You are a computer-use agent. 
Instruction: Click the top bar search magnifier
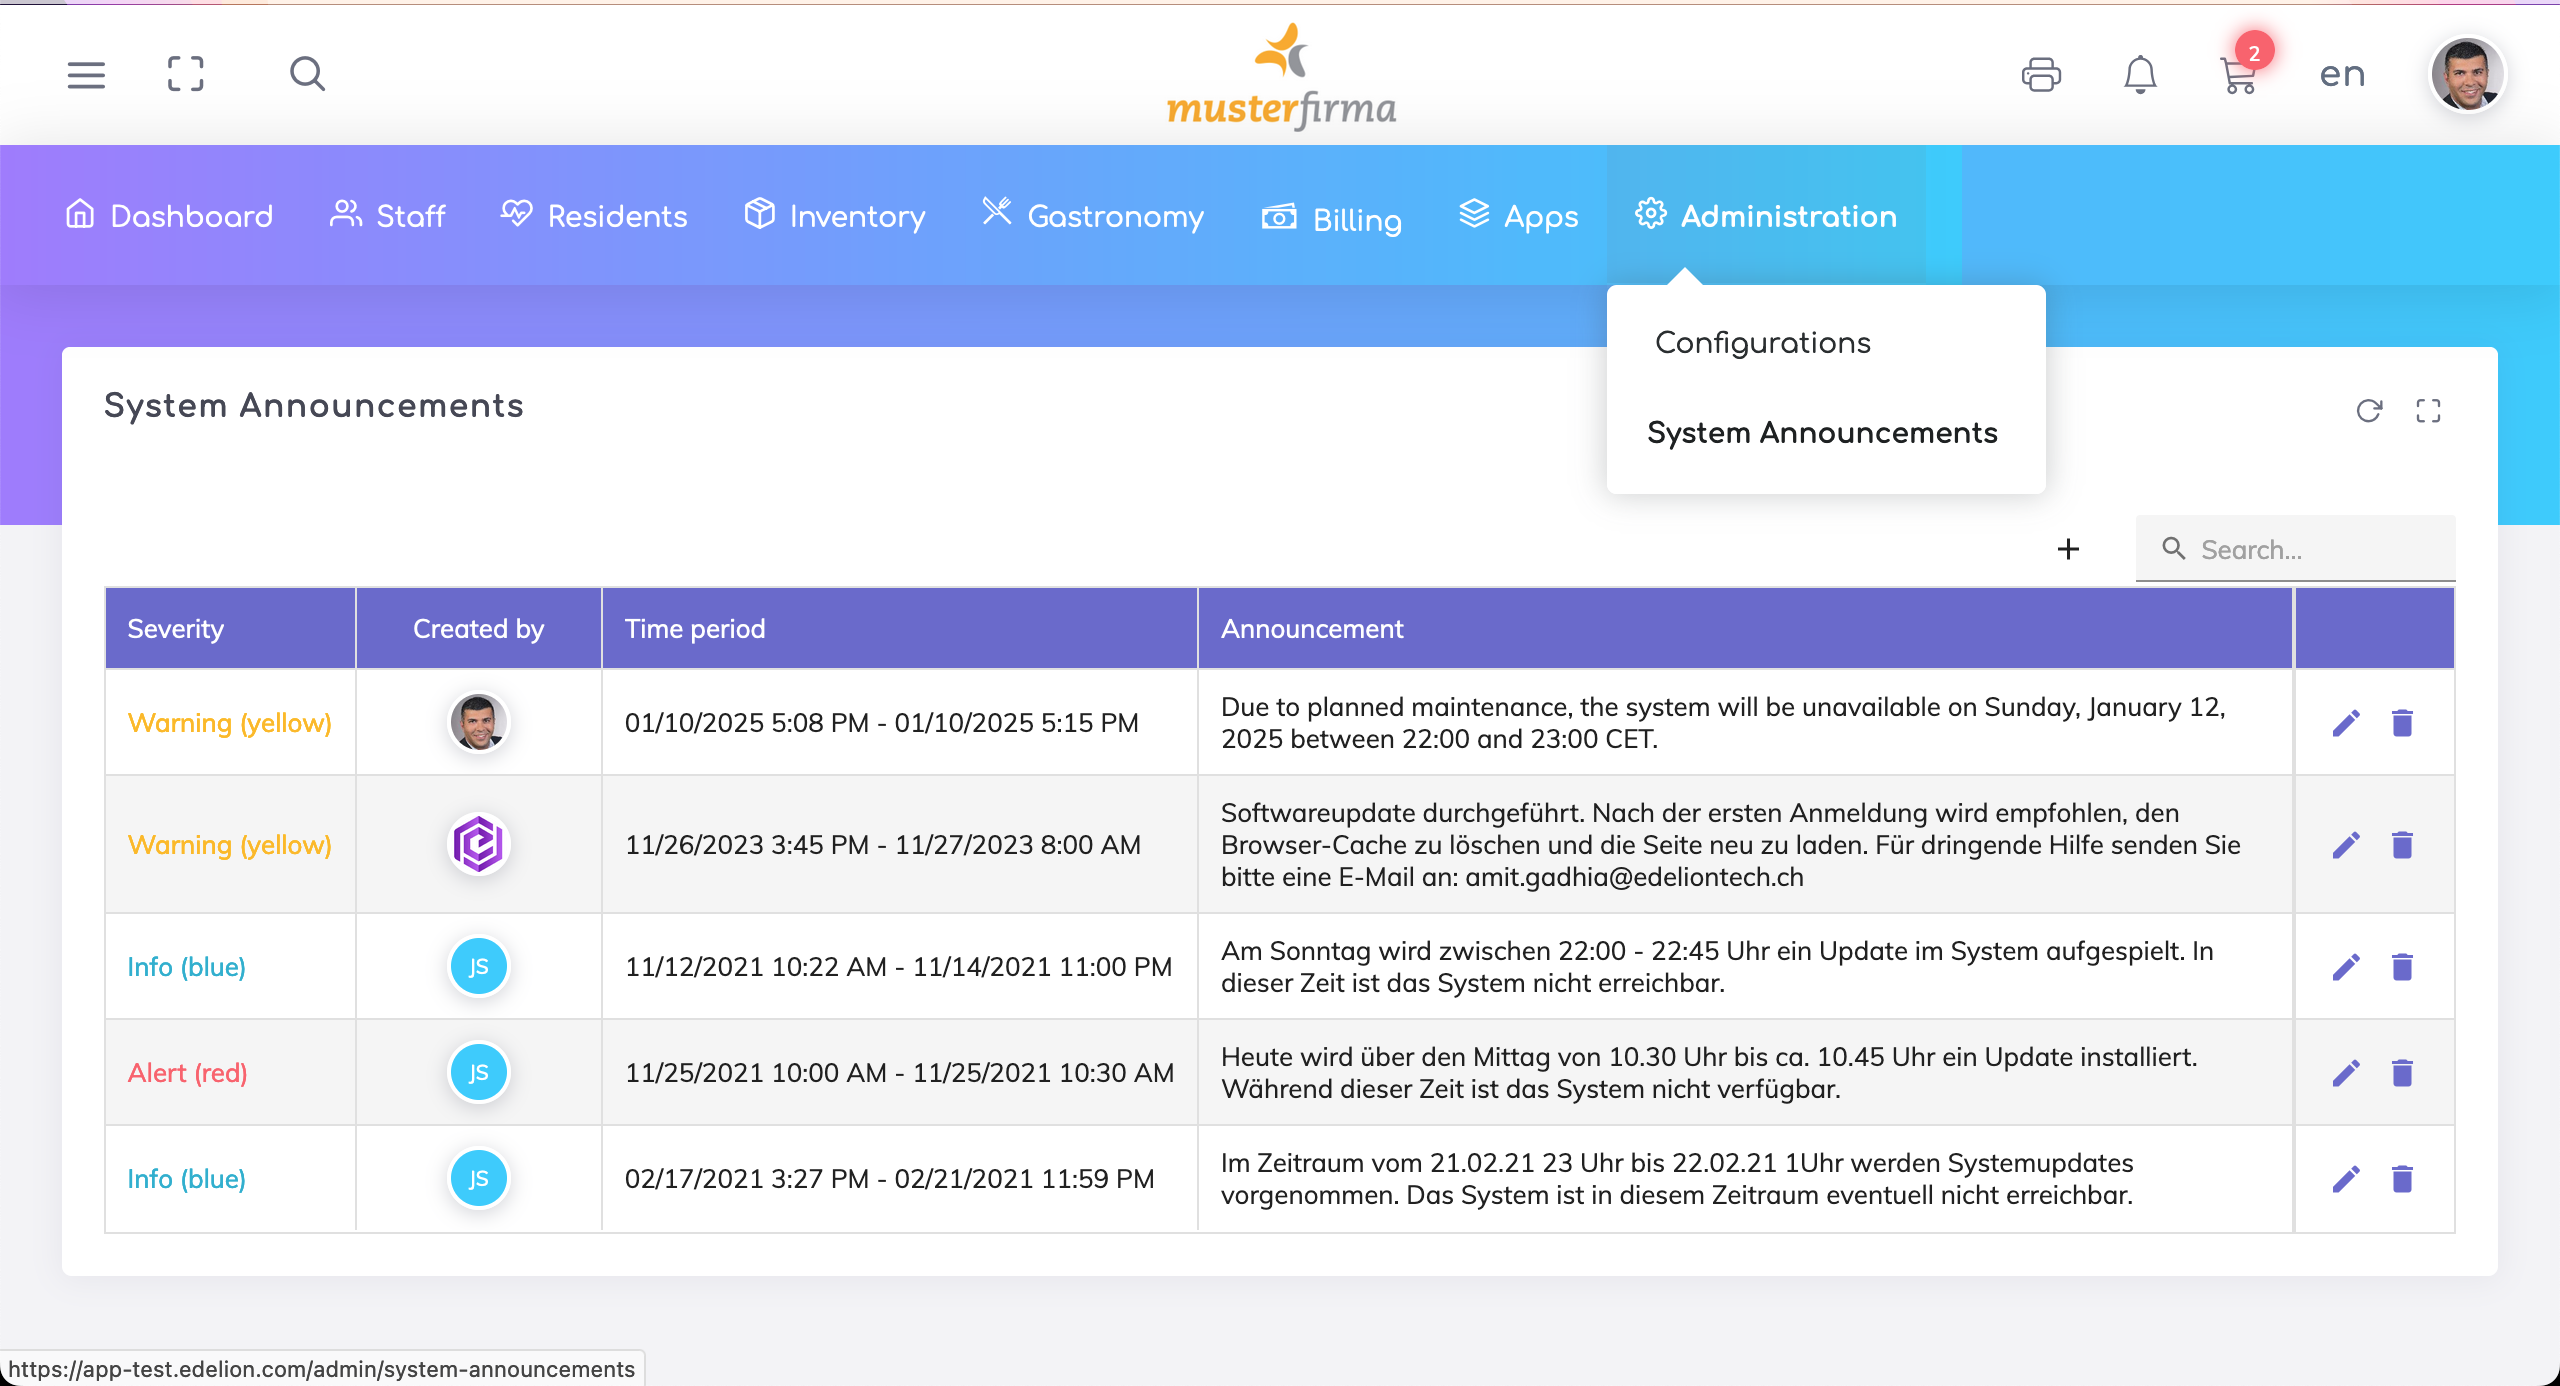coord(307,74)
